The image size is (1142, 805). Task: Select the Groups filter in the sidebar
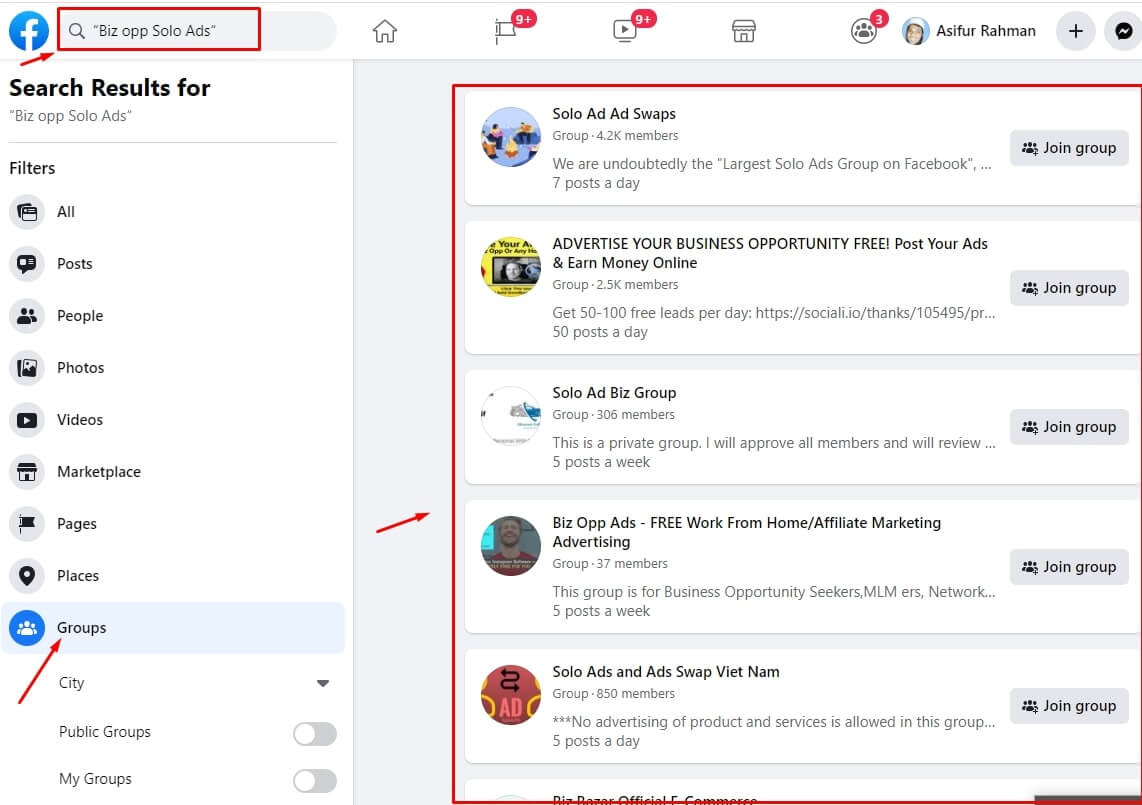click(x=82, y=627)
